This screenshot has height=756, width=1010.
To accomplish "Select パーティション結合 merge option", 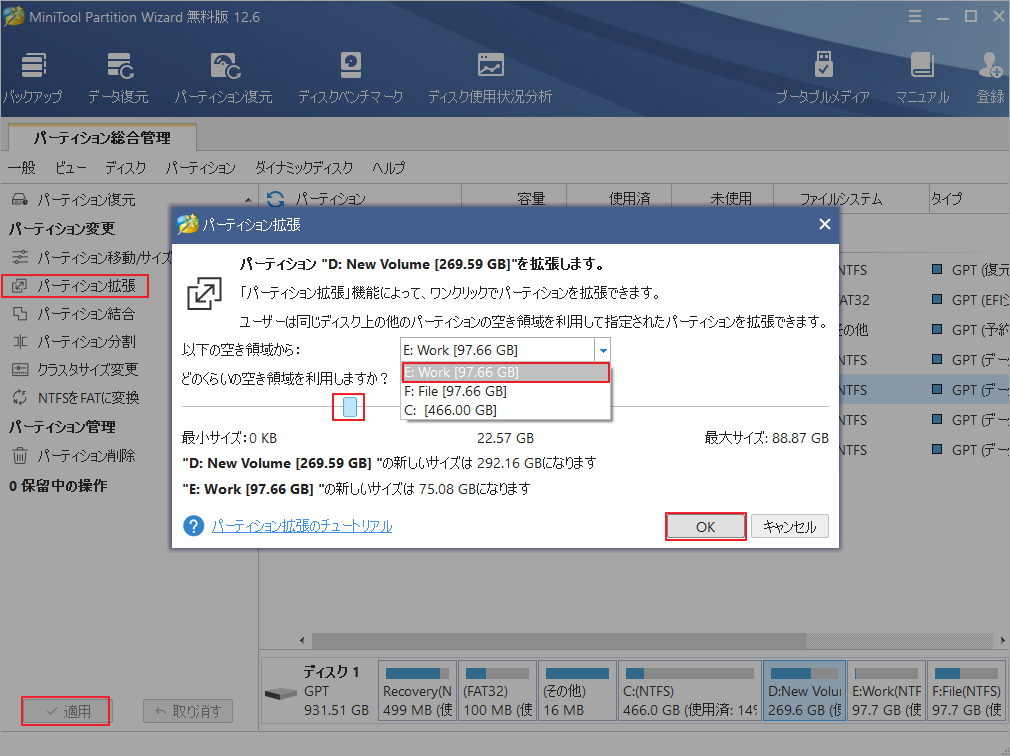I will (73, 314).
